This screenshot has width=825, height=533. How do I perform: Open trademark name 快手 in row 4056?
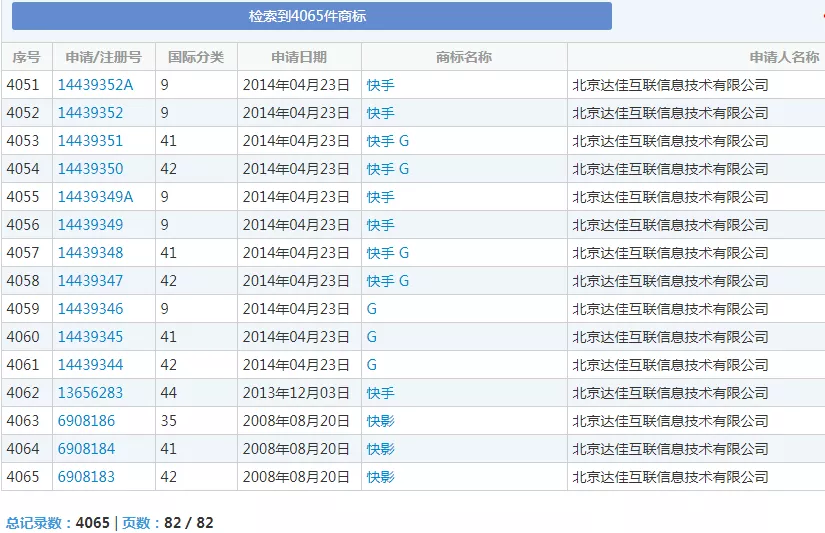tap(380, 225)
